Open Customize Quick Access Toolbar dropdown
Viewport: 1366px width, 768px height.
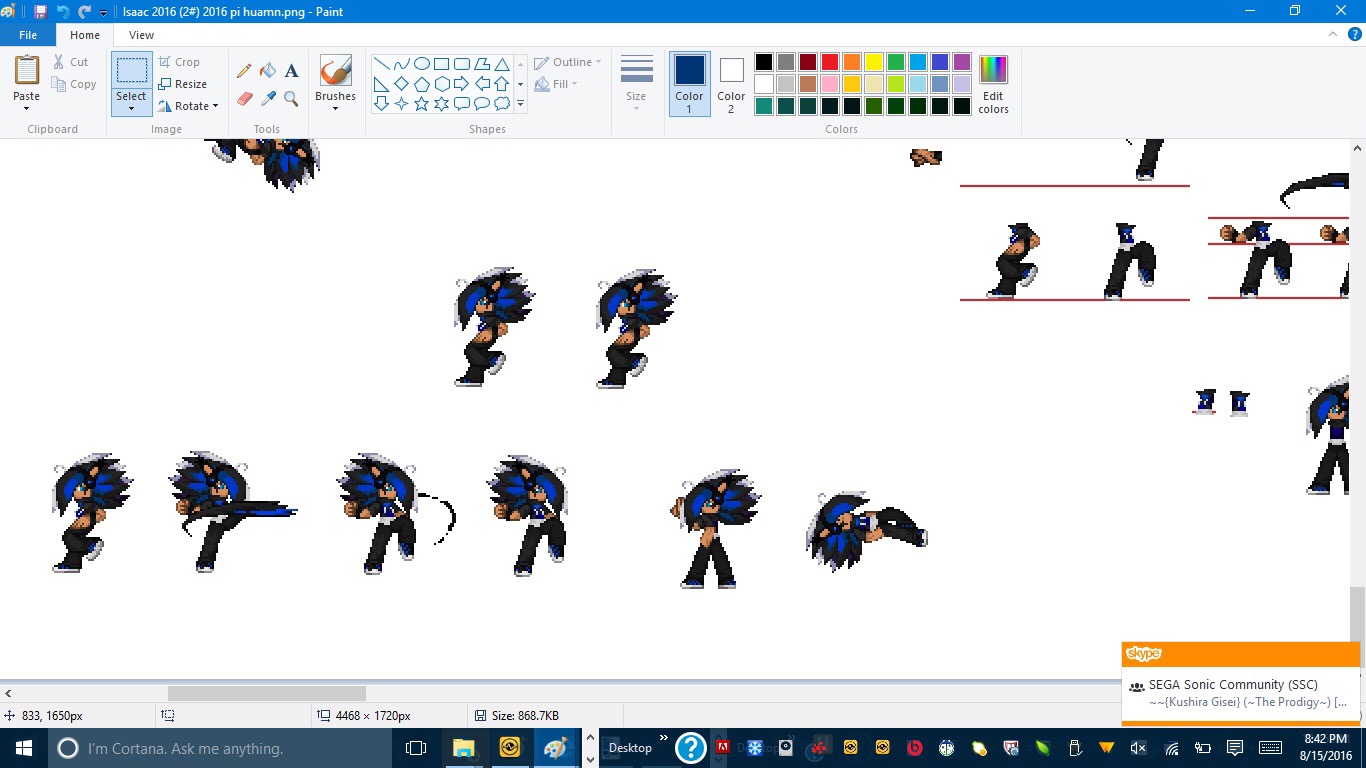click(x=103, y=12)
